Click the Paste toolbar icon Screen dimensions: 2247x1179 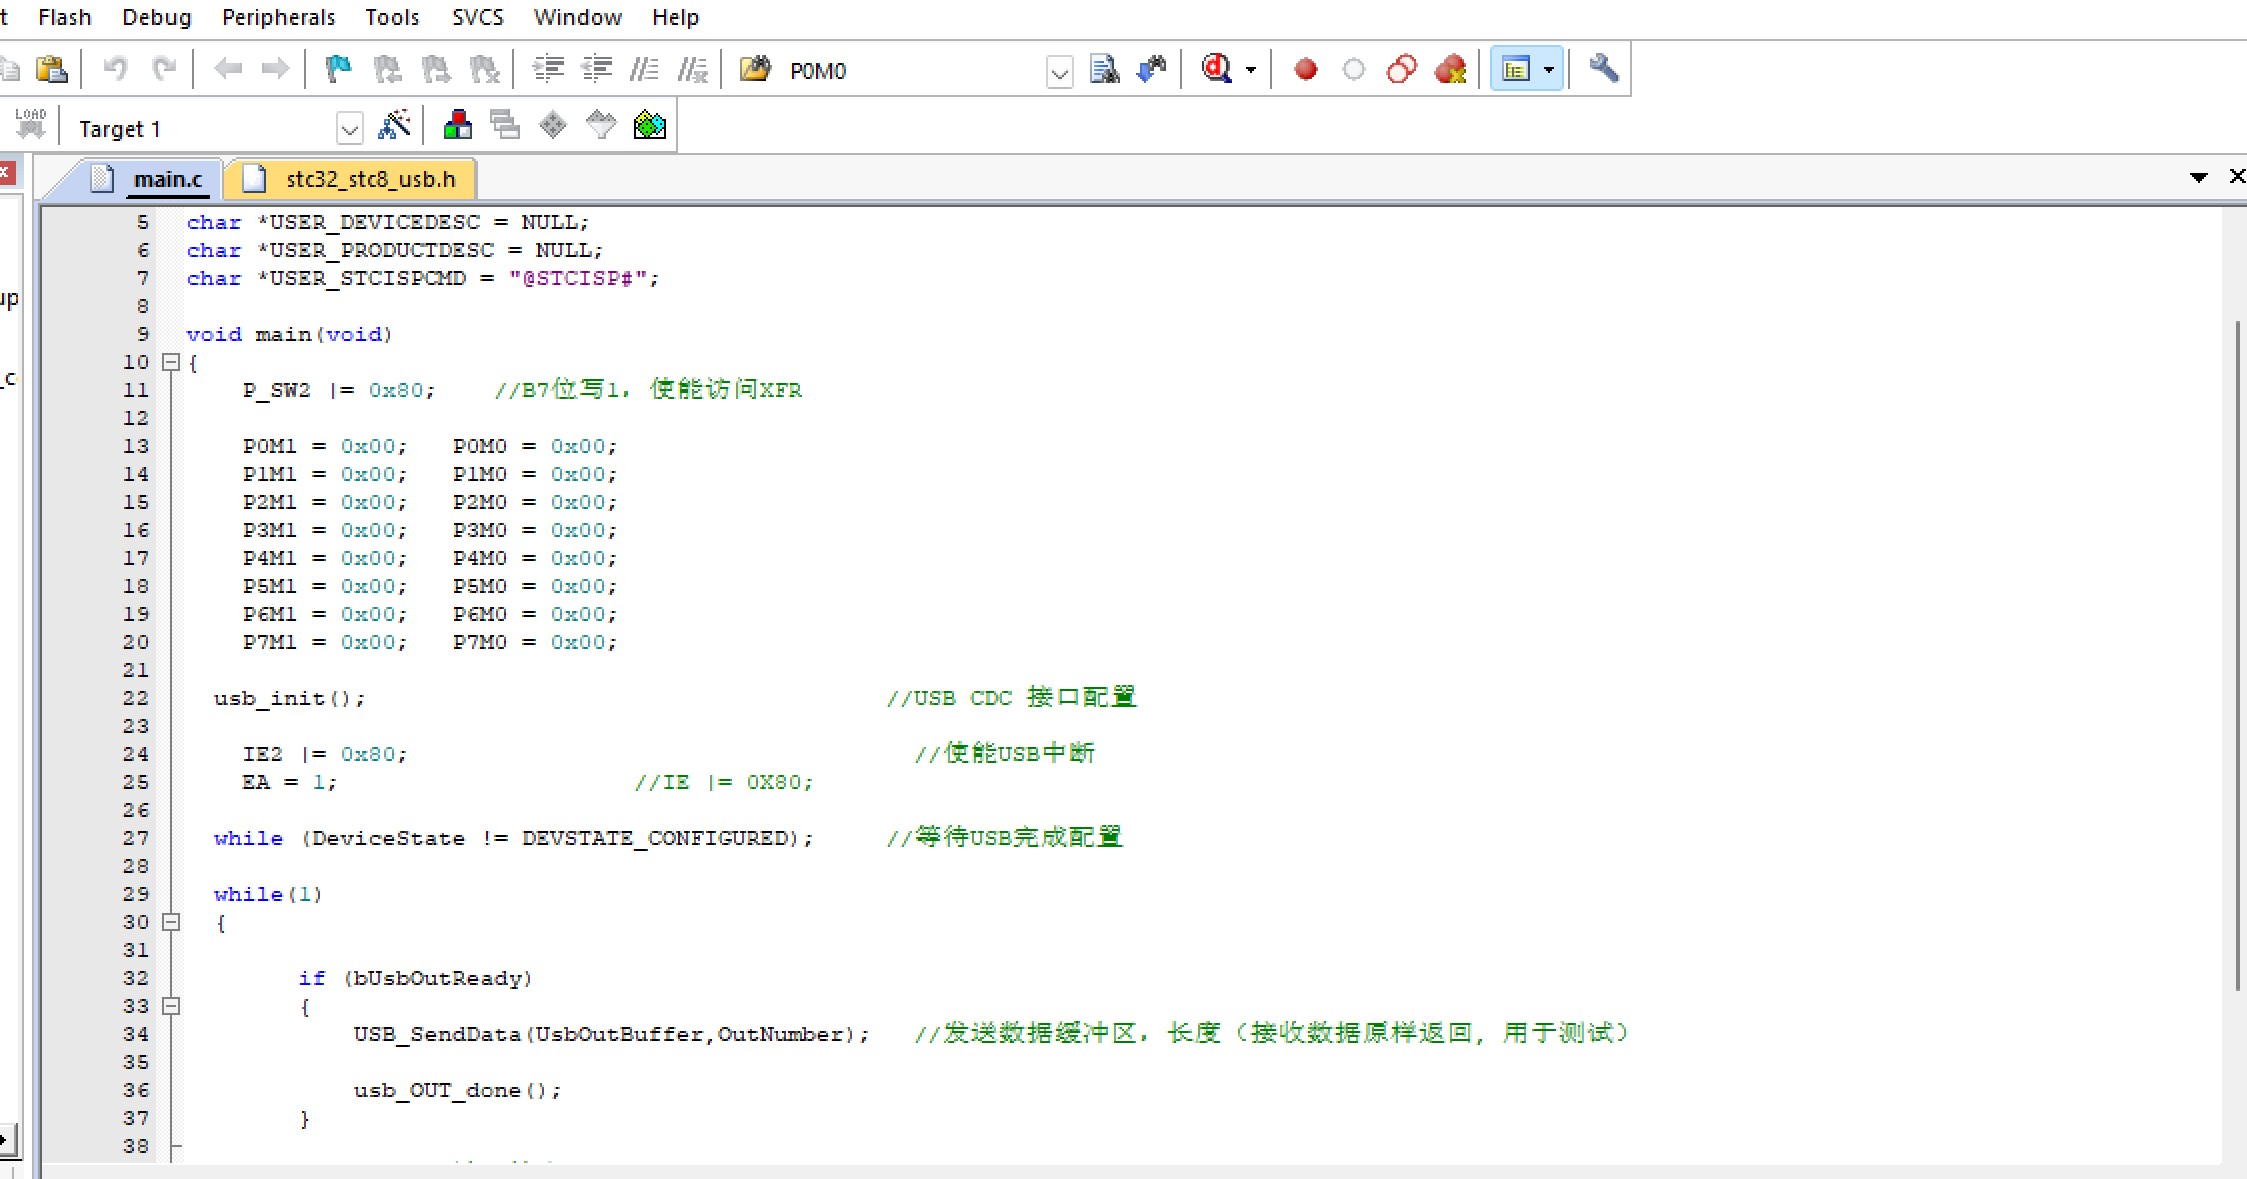(x=51, y=69)
